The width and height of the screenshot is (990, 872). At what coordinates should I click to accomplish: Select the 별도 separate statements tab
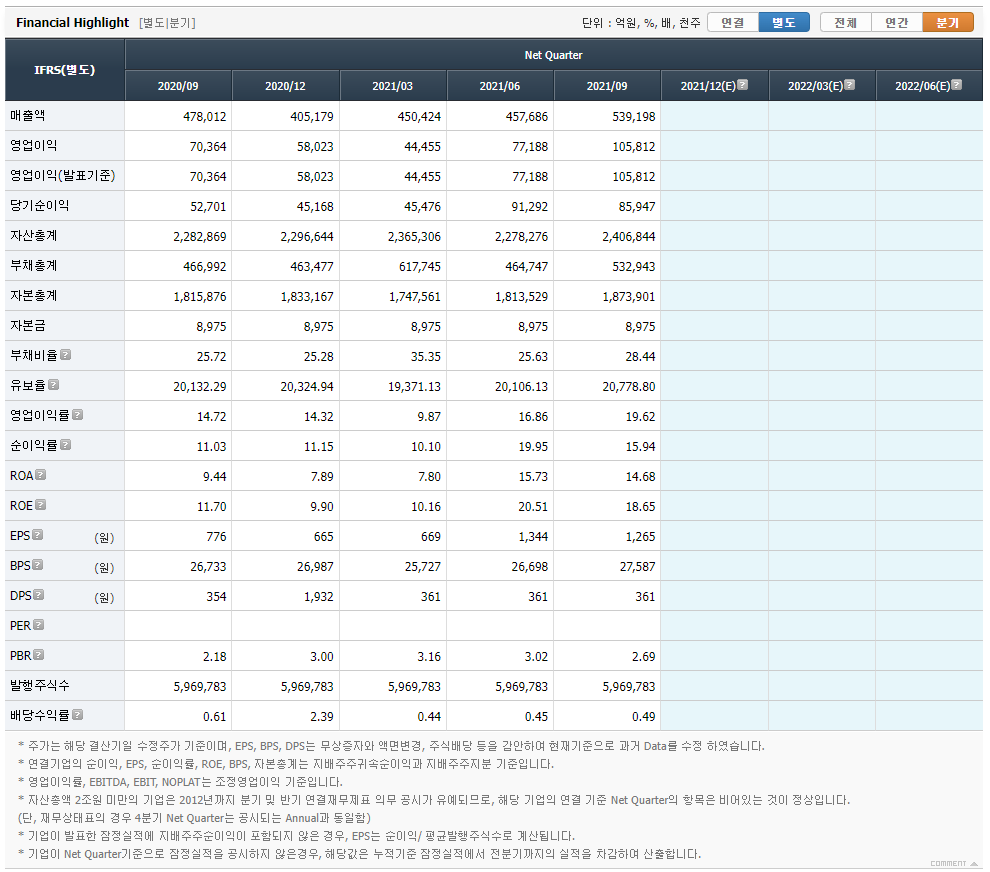click(x=784, y=23)
